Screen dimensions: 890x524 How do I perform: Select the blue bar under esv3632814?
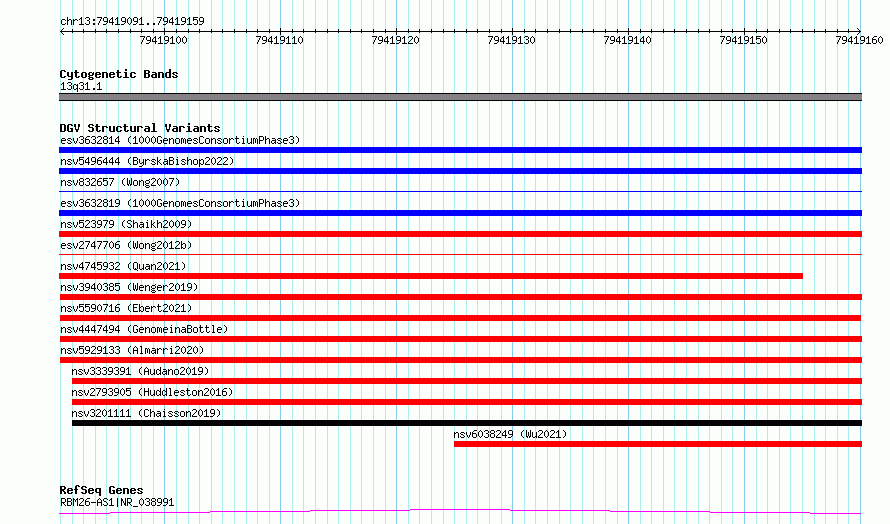pyautogui.click(x=460, y=150)
